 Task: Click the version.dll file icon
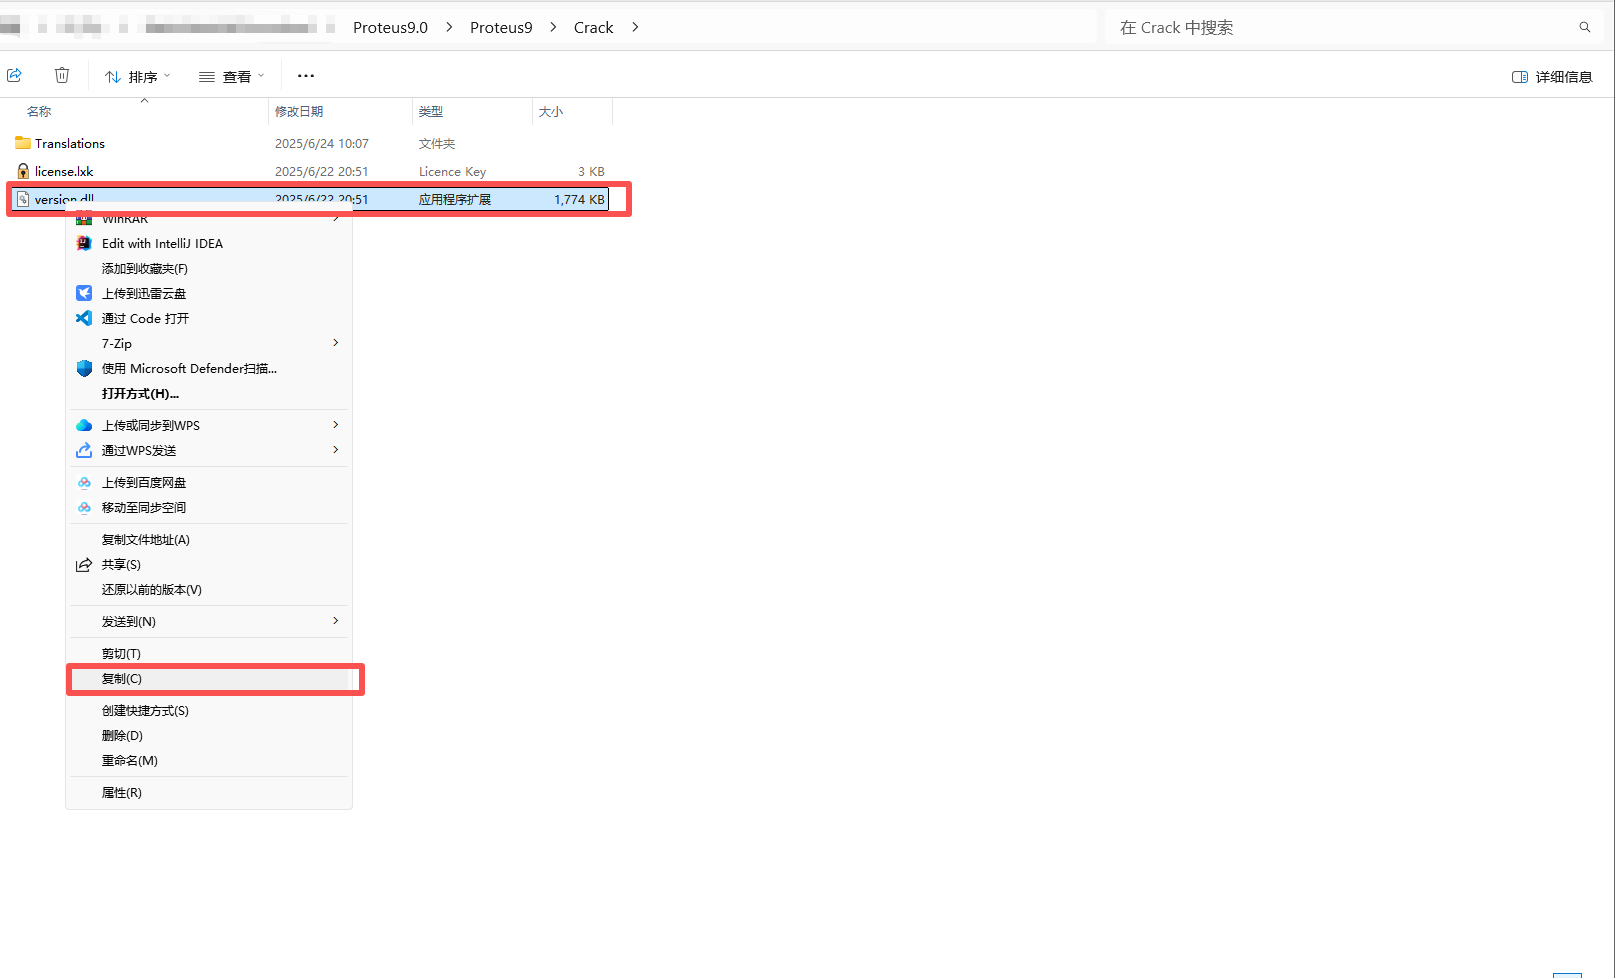point(23,199)
